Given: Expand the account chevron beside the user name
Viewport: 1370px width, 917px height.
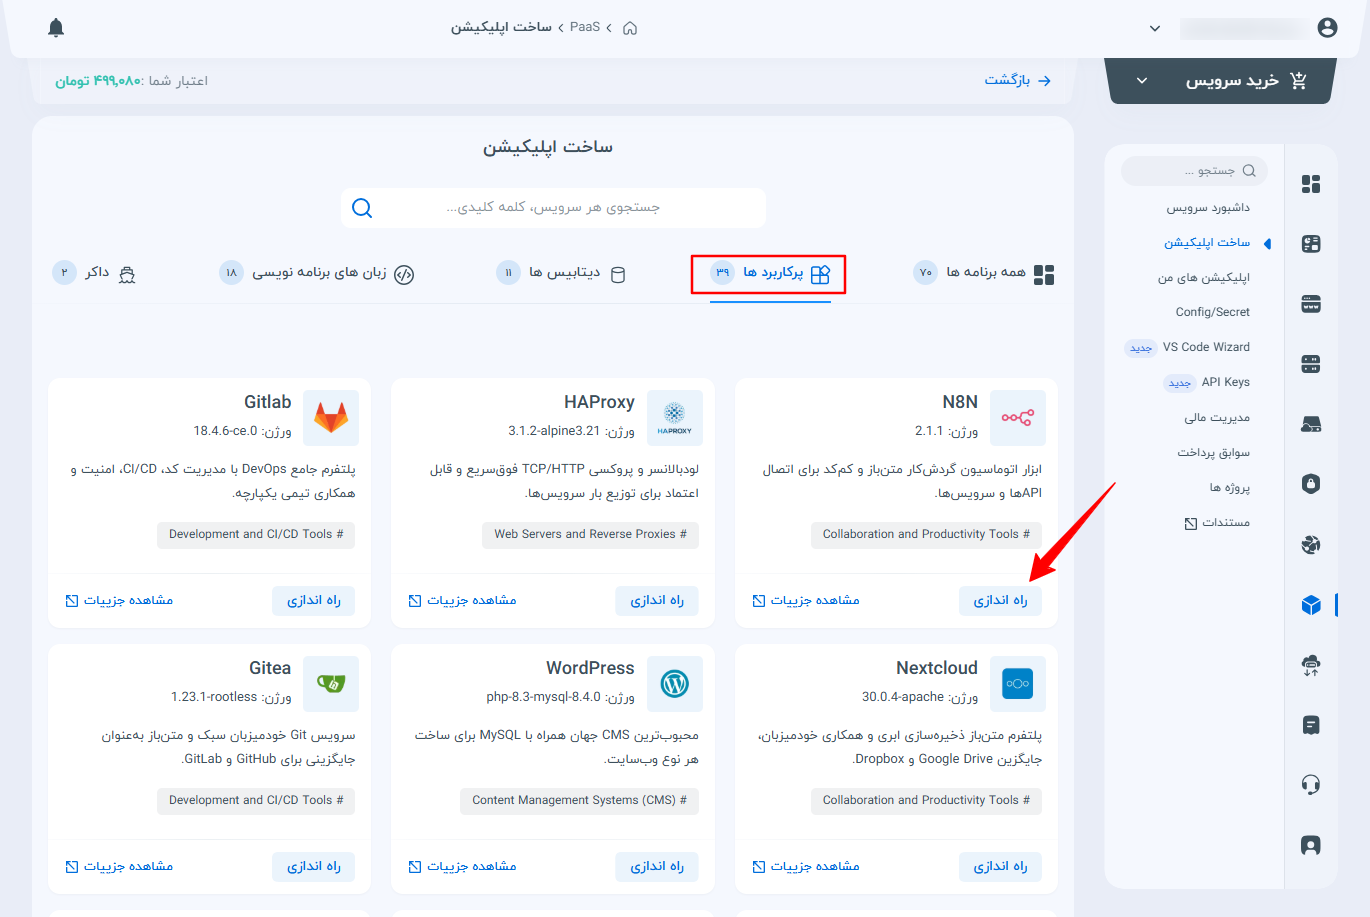Looking at the screenshot, I should 1155,28.
